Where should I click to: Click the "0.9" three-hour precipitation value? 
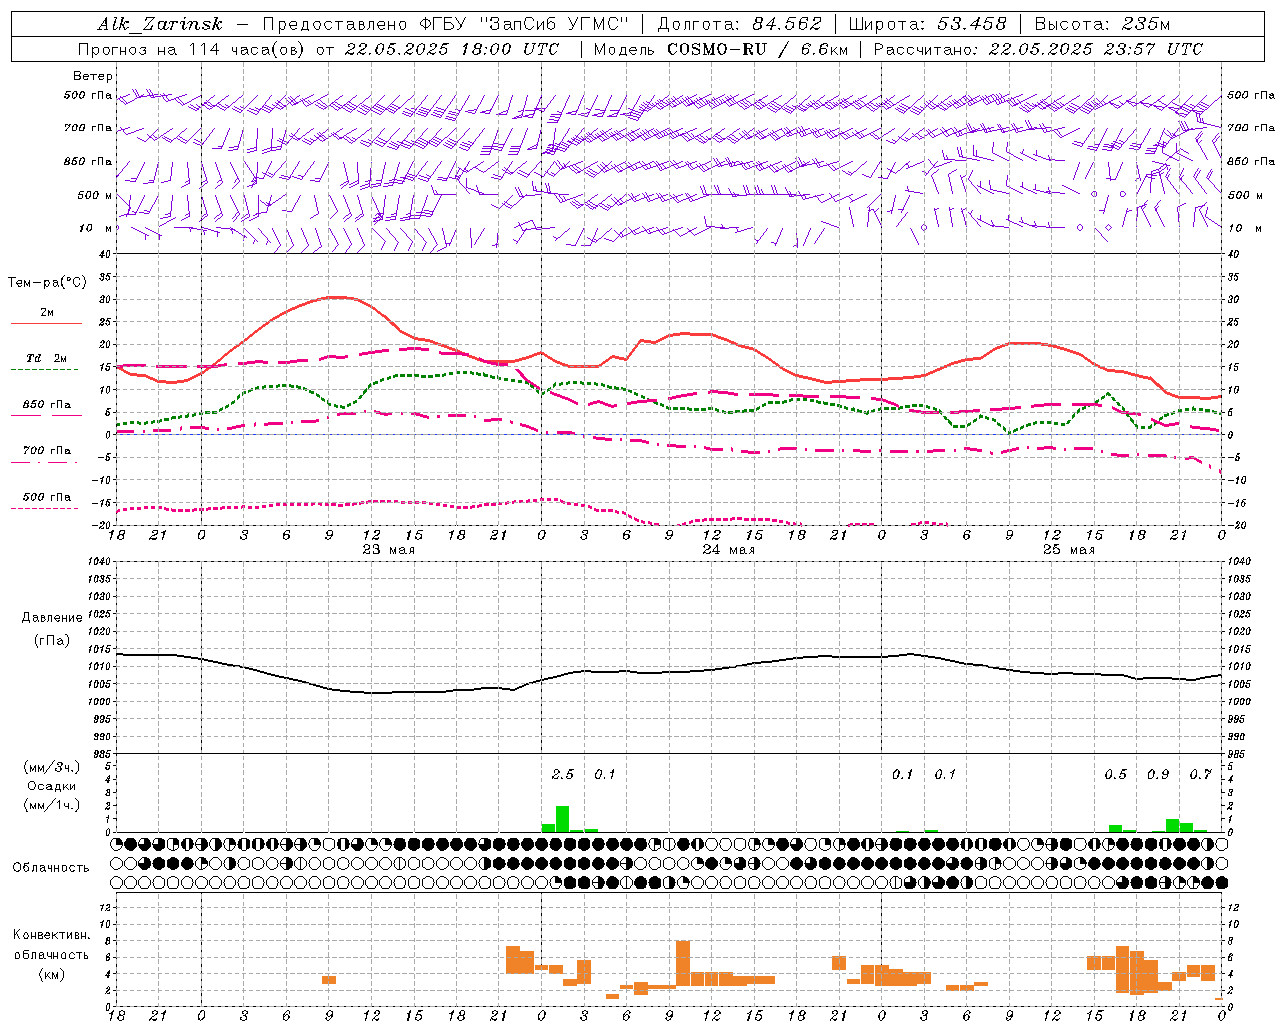pyautogui.click(x=1158, y=774)
